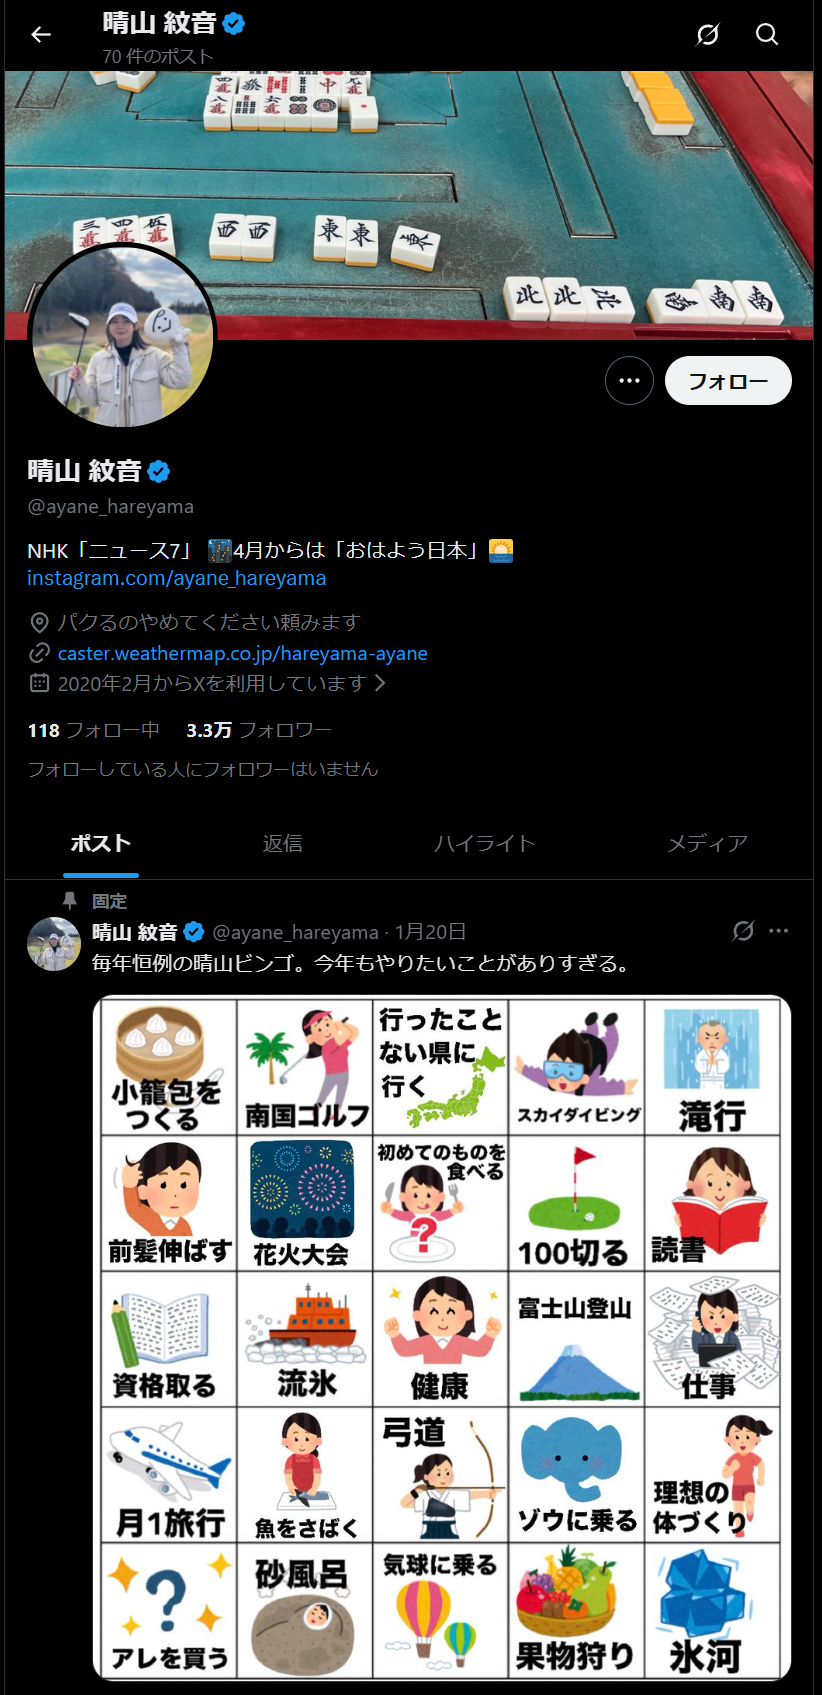Open the three-dot more options button
Image resolution: width=822 pixels, height=1695 pixels.
click(629, 381)
